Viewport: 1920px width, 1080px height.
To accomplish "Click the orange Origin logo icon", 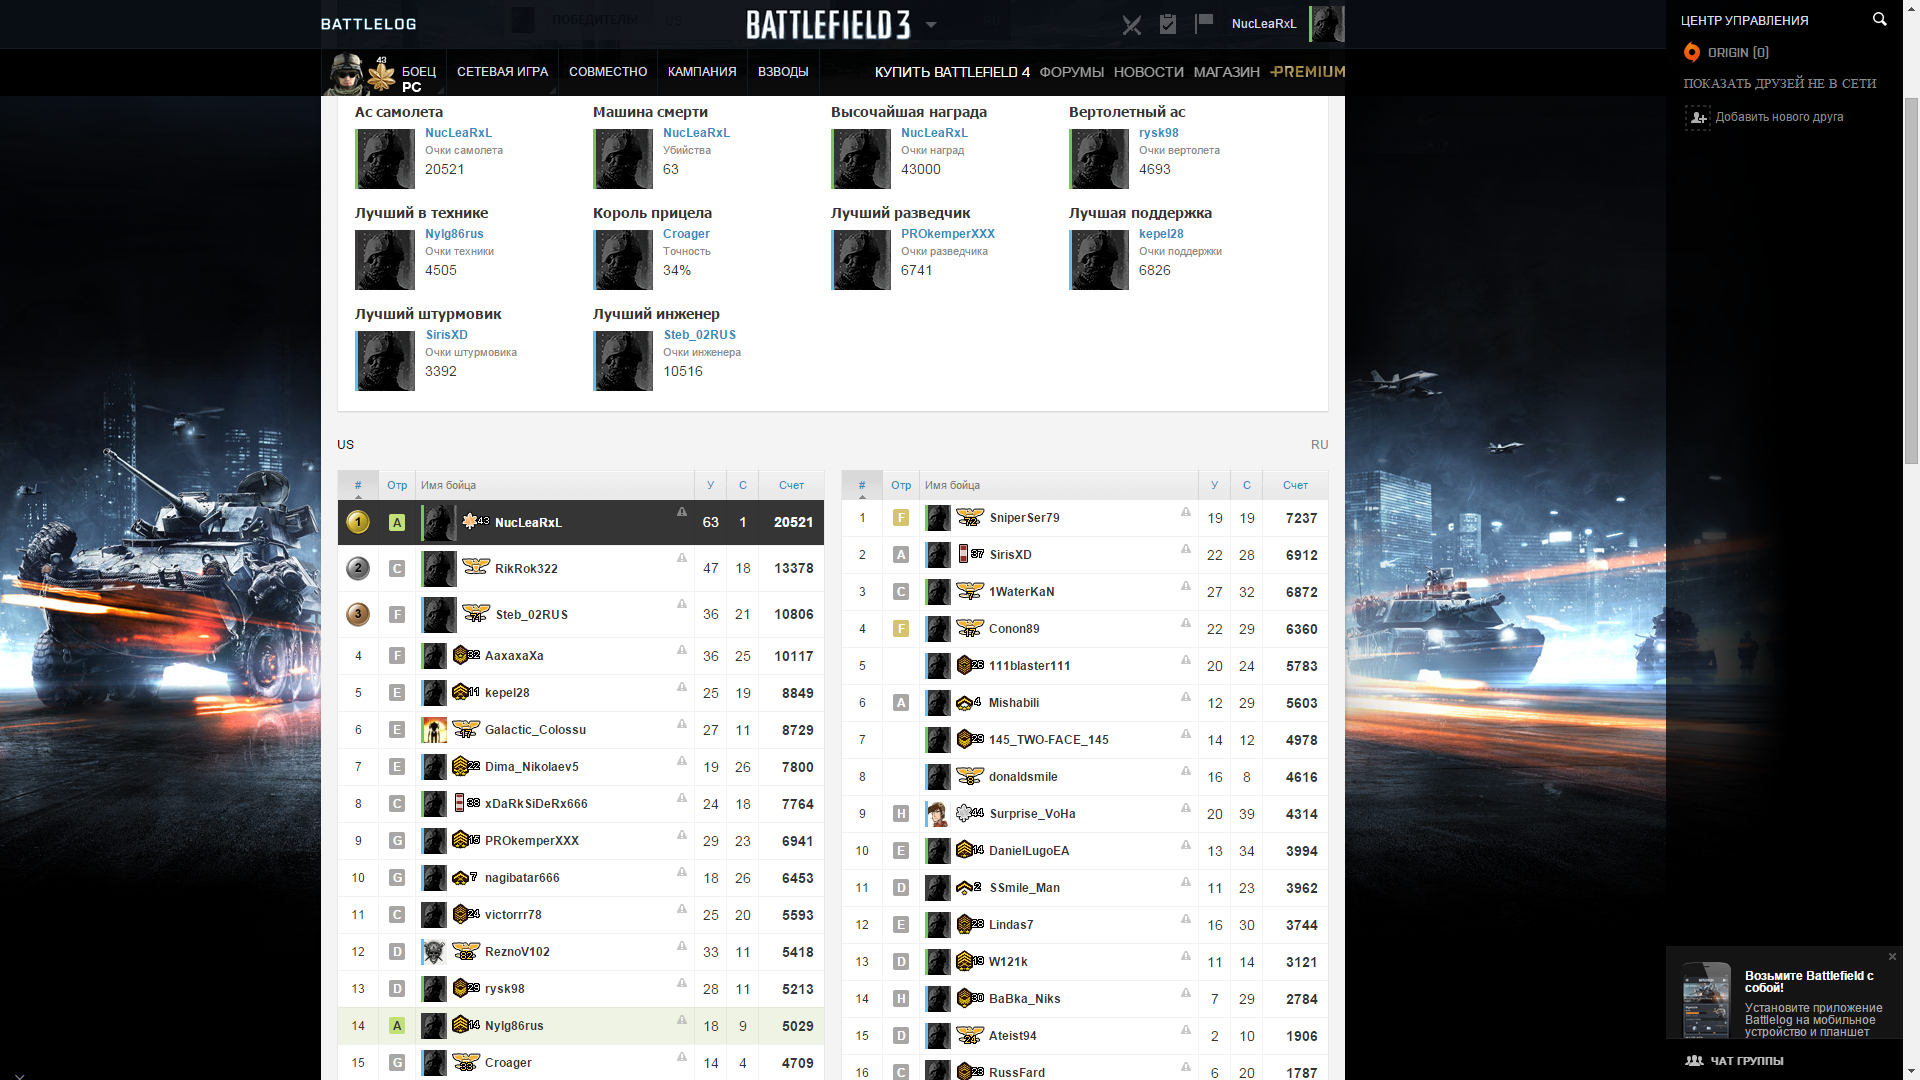I will (1691, 52).
